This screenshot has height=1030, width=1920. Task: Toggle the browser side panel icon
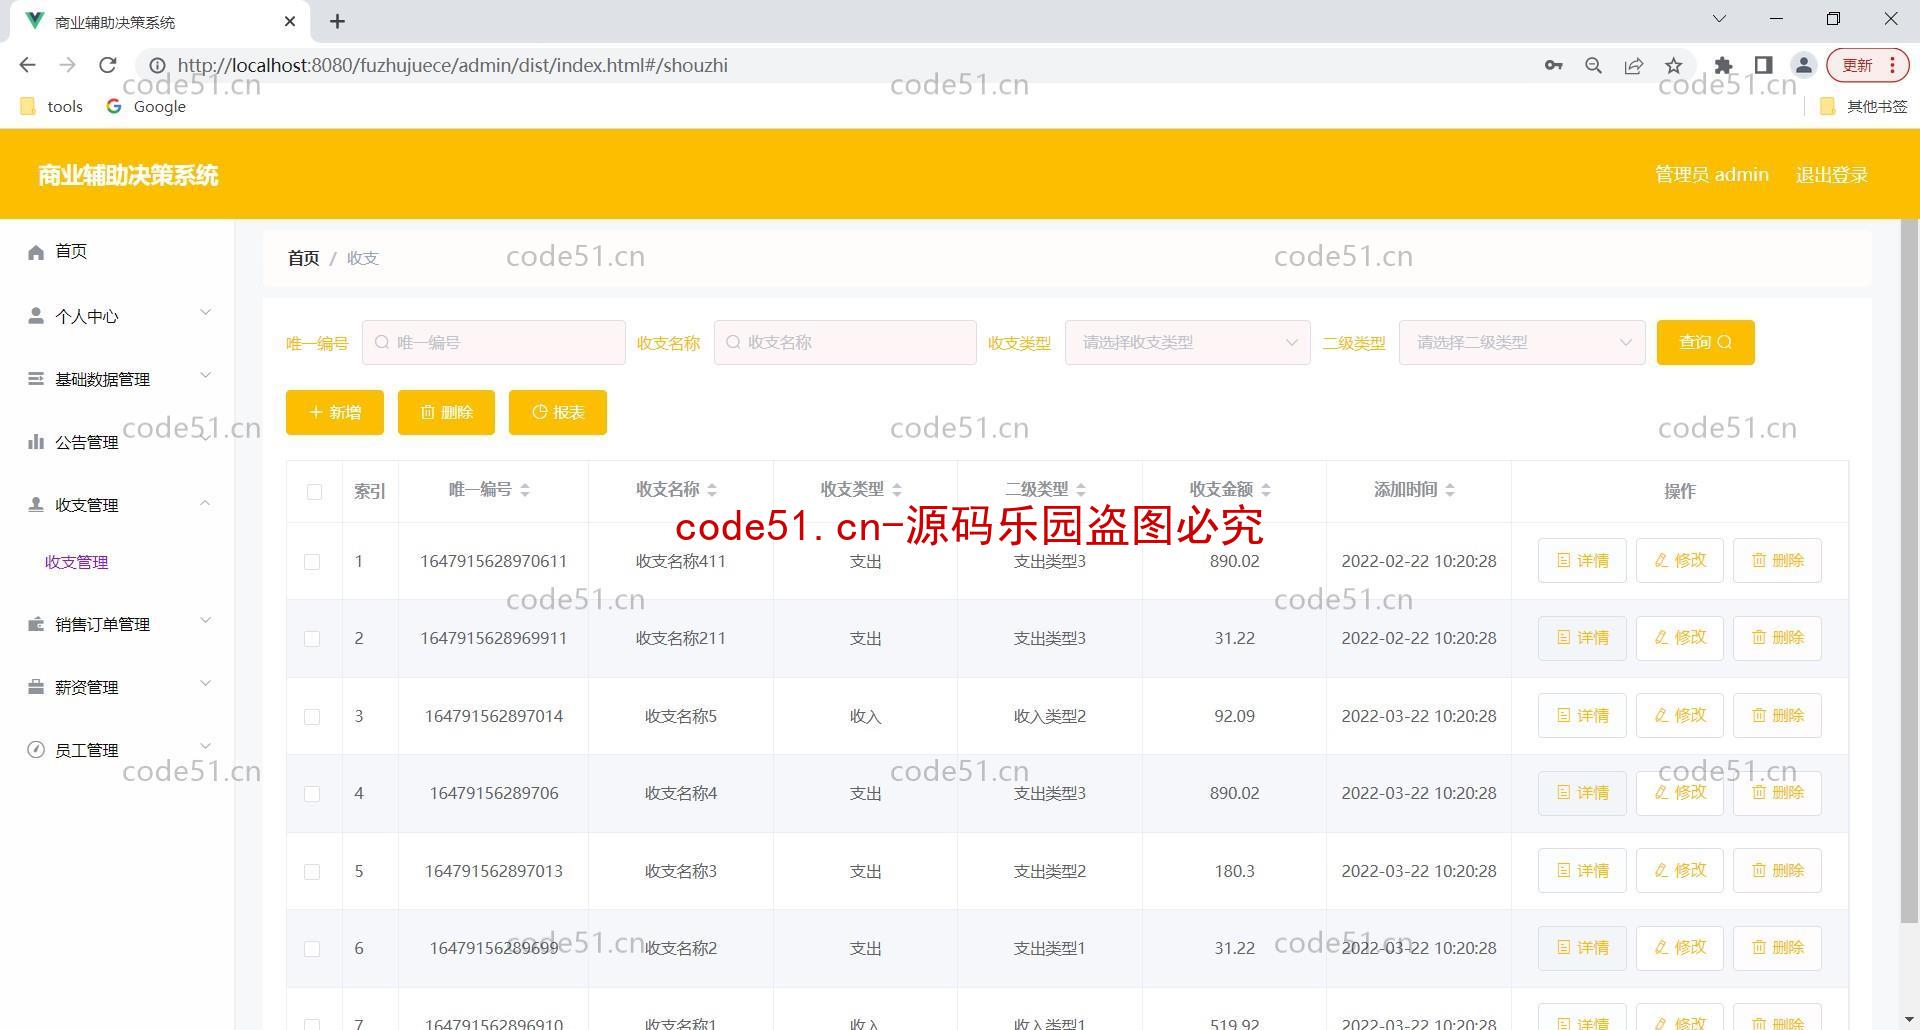[1764, 65]
